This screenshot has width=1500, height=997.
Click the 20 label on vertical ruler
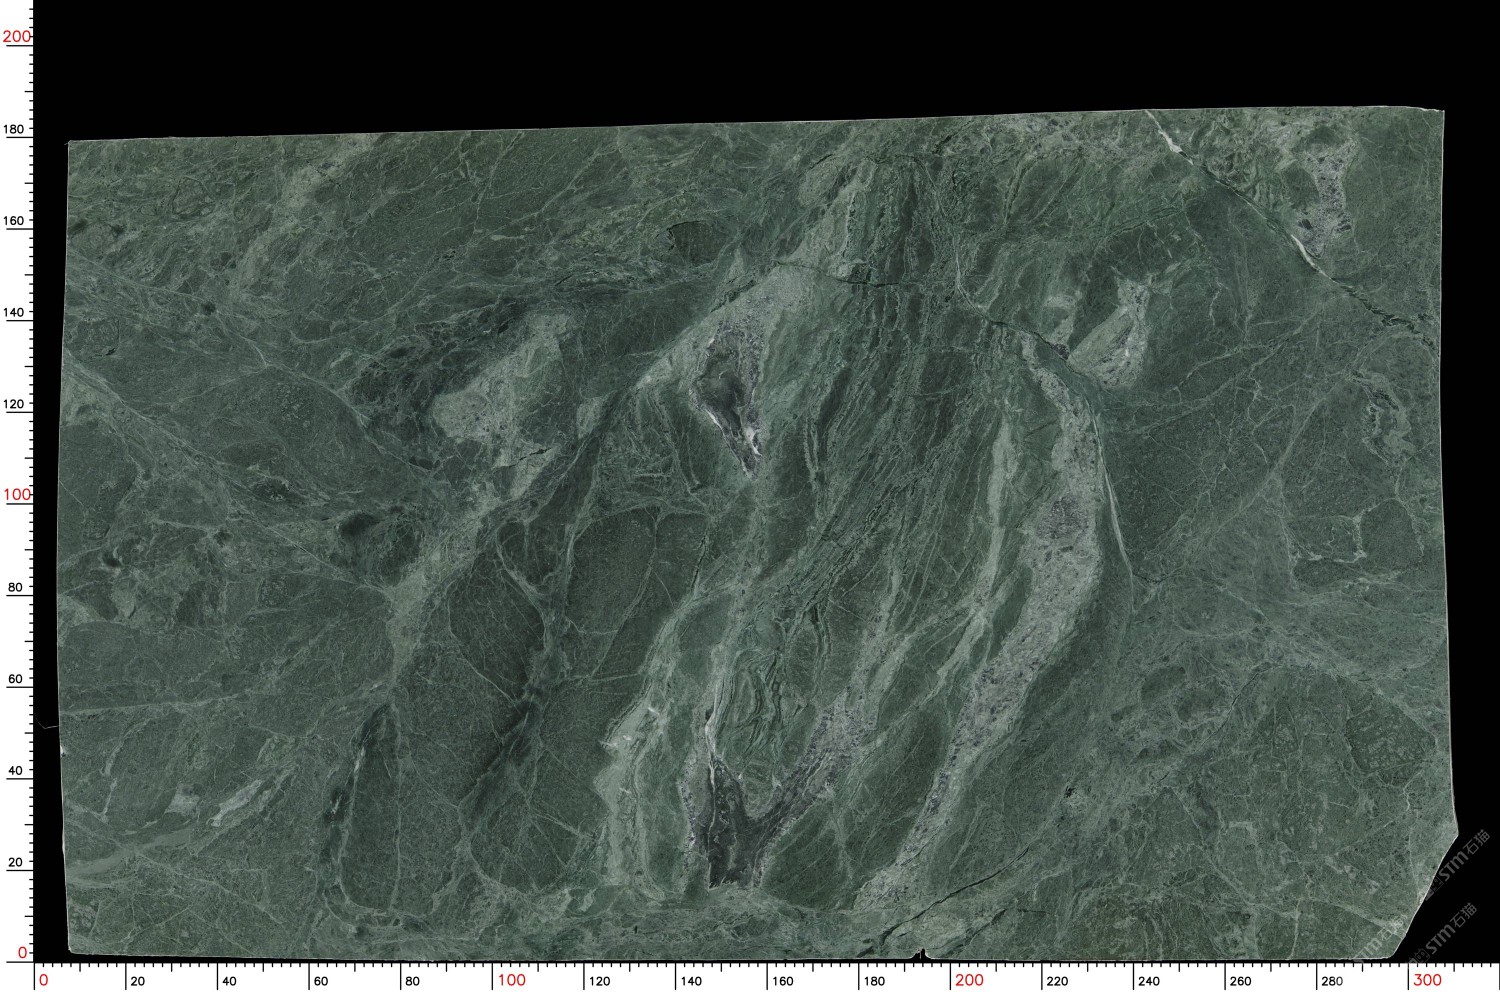coord(15,862)
